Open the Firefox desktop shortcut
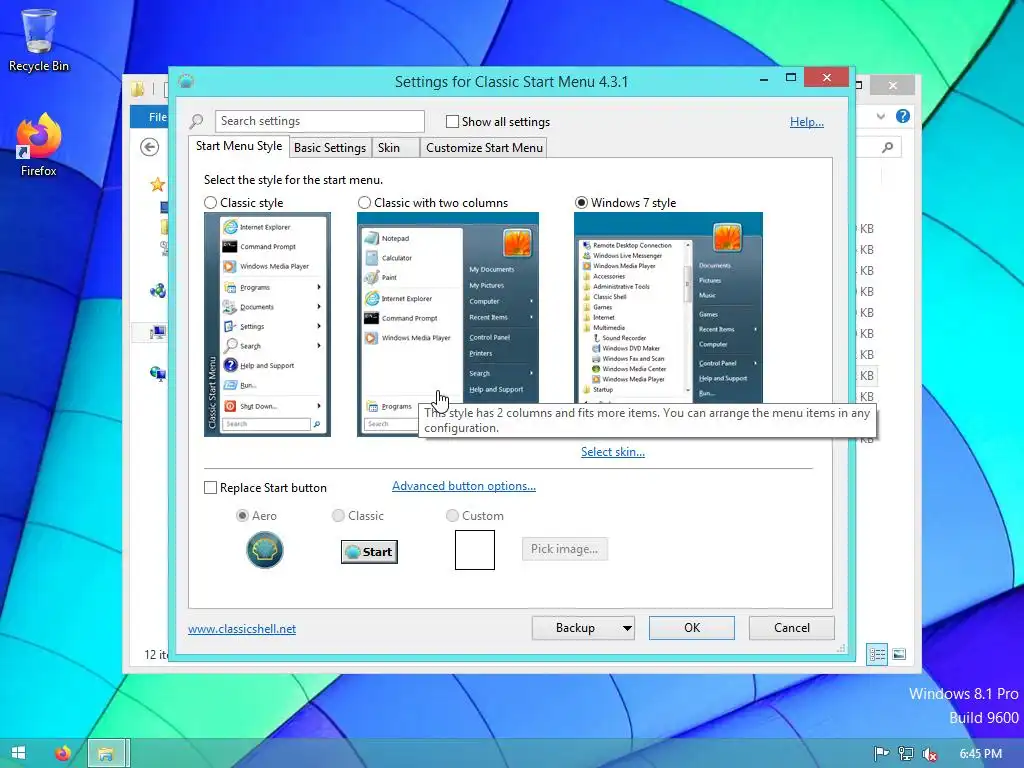The width and height of the screenshot is (1024, 768). pos(39,145)
